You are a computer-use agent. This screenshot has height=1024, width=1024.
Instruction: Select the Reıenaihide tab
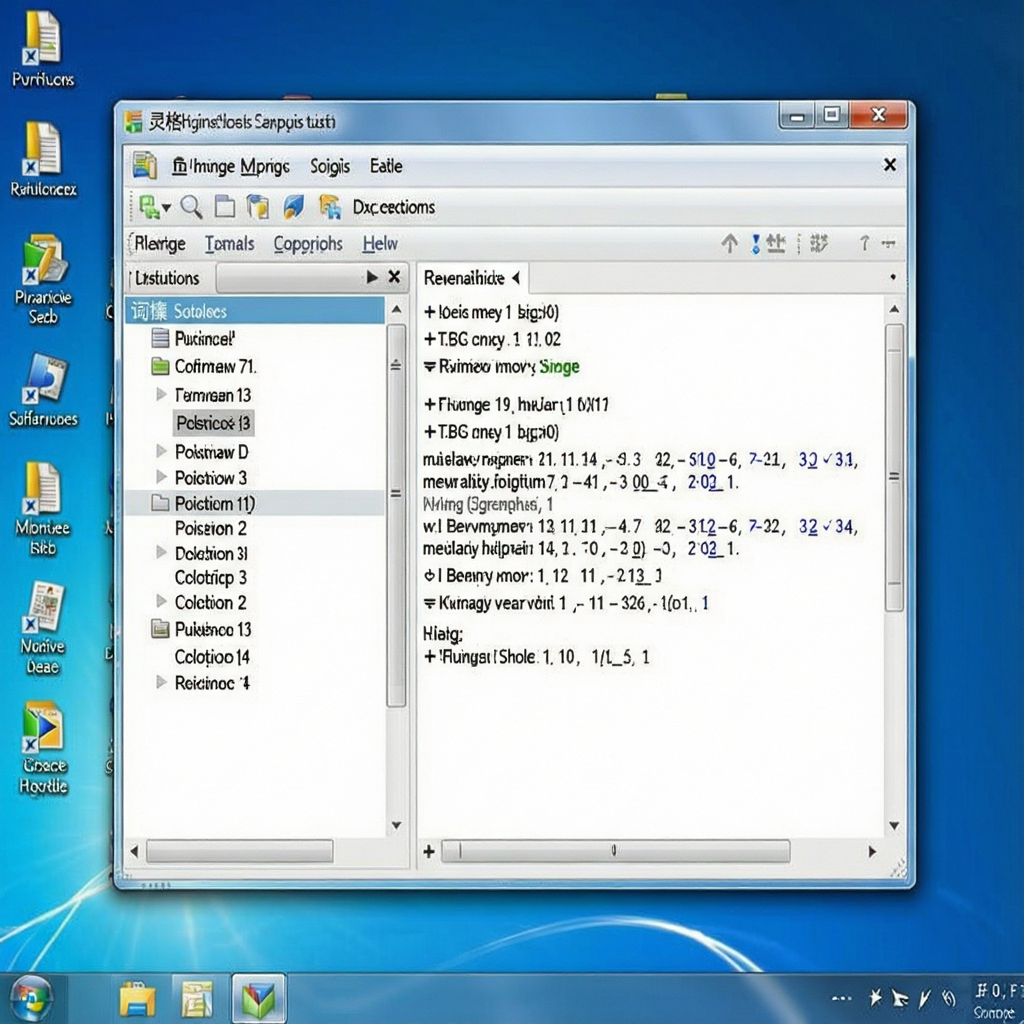[x=464, y=278]
